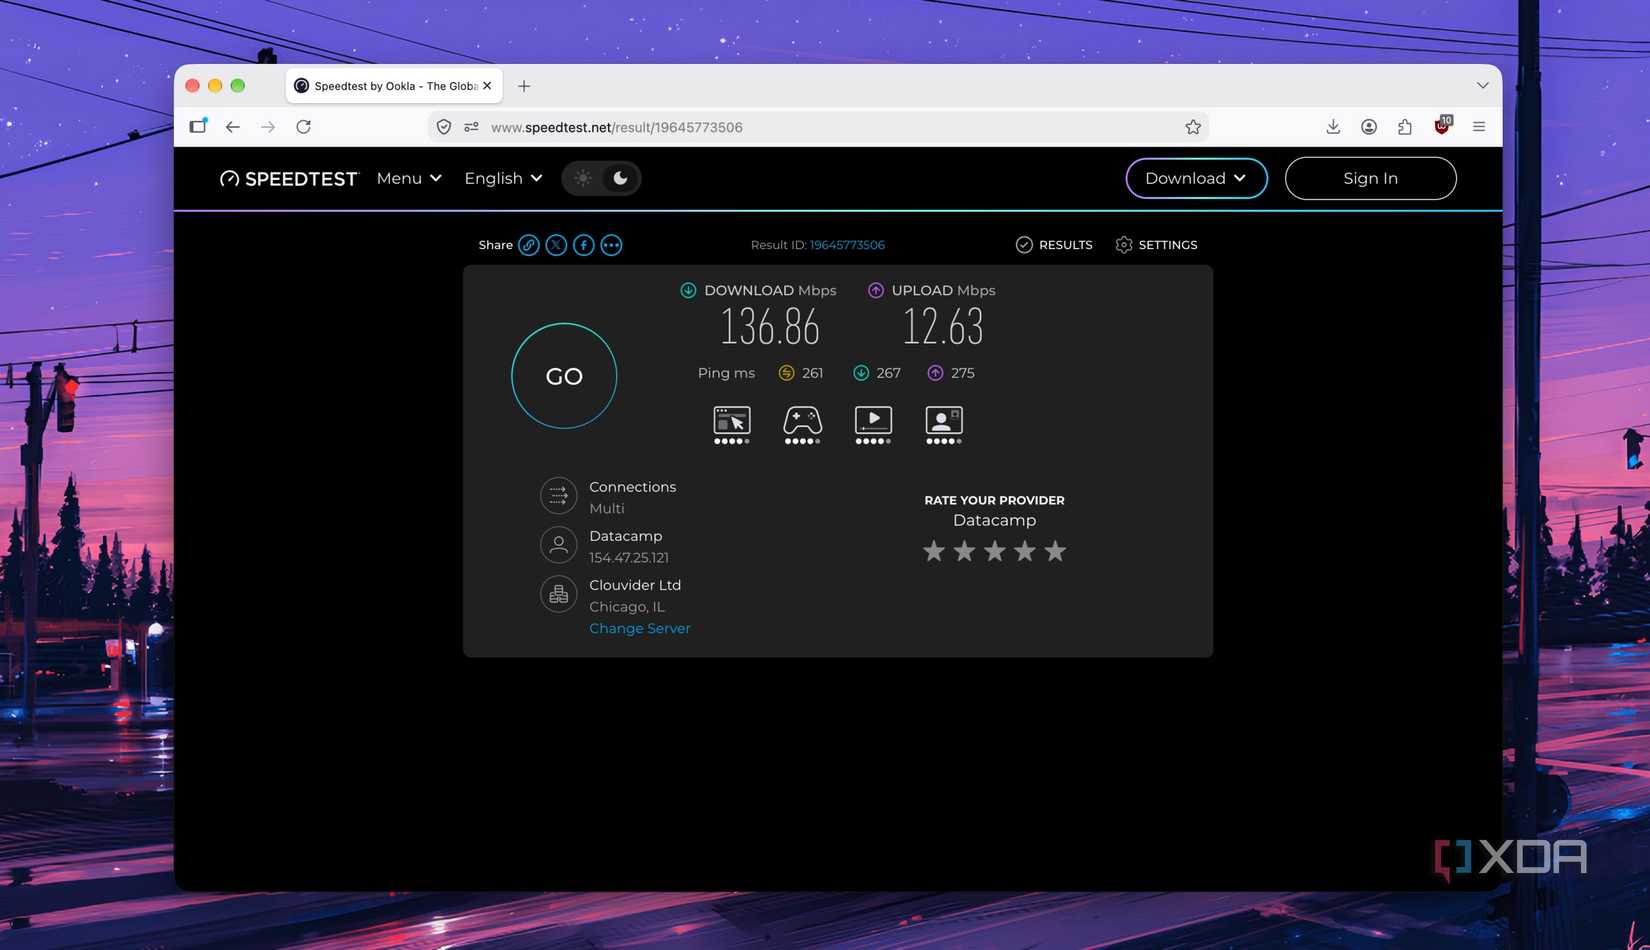Click the Clouvider Ltd server icon
The image size is (1650, 950).
[x=559, y=594]
